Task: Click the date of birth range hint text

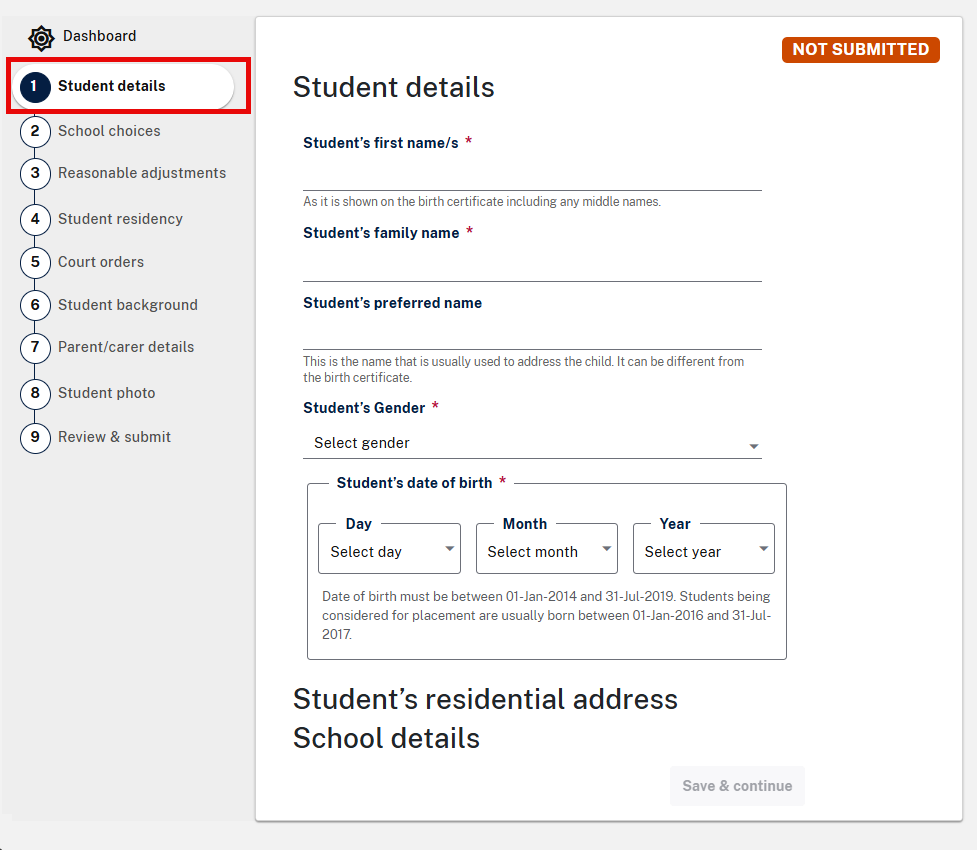Action: [546, 615]
